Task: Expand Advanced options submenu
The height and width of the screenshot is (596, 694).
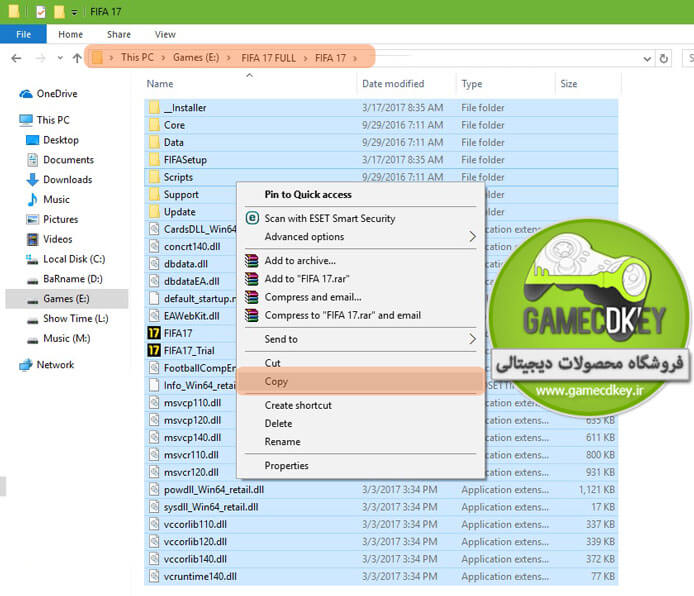Action: 361,237
